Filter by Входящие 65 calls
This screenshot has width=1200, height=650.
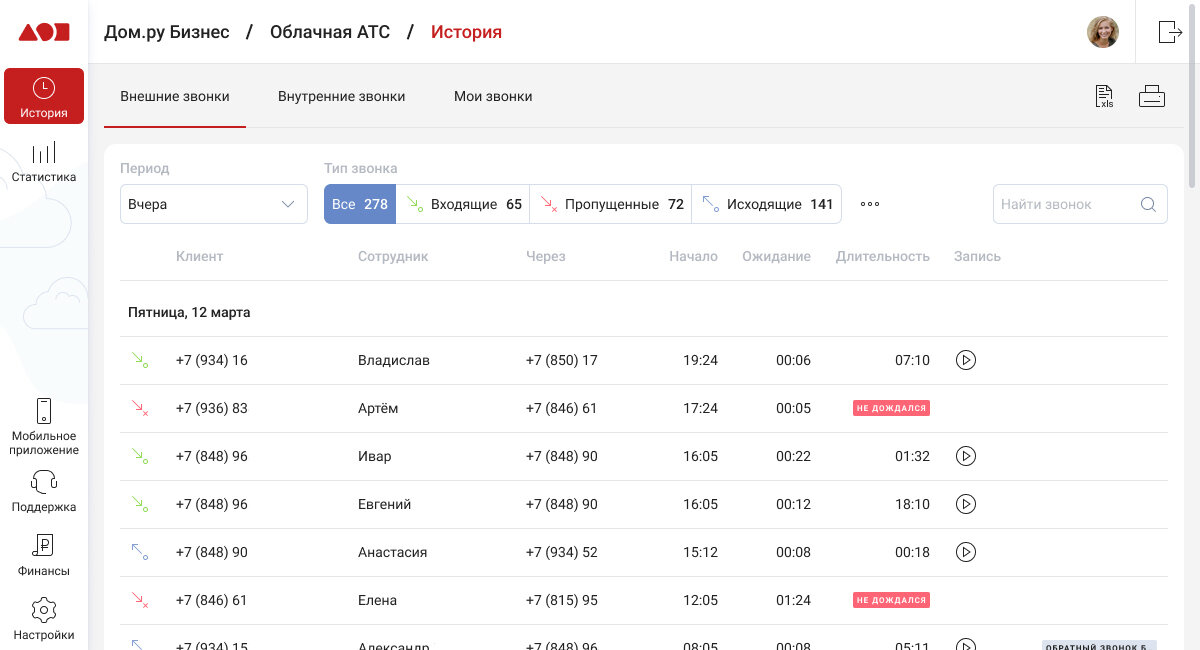pyautogui.click(x=463, y=204)
